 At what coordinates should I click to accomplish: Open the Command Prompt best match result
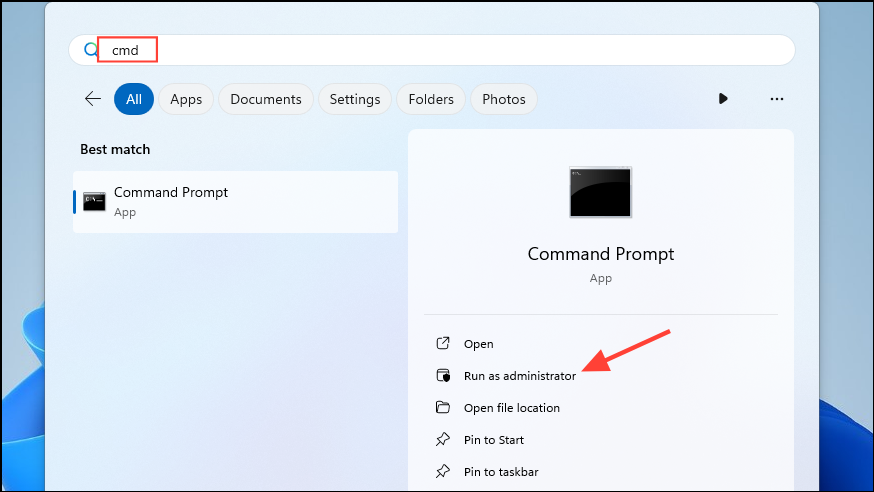(235, 202)
